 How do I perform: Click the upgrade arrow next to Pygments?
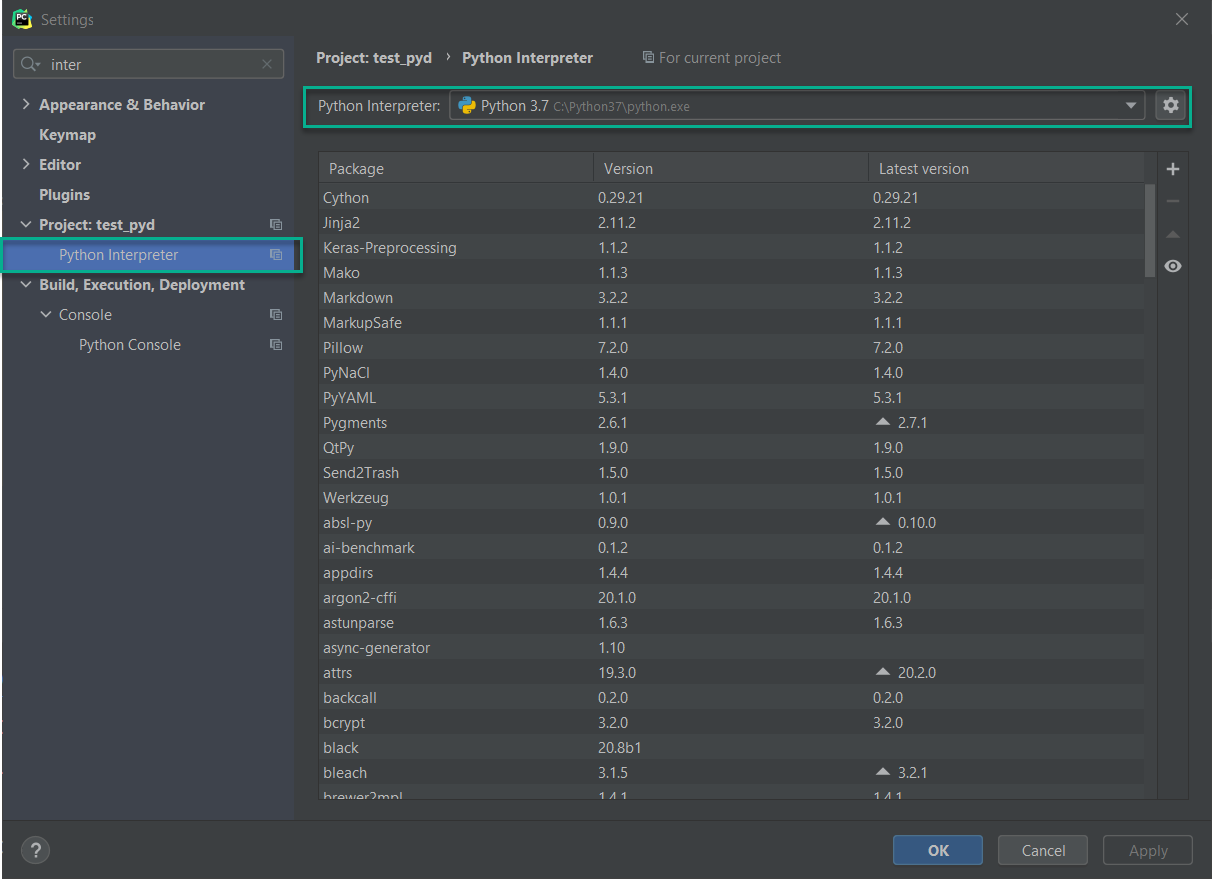882,422
